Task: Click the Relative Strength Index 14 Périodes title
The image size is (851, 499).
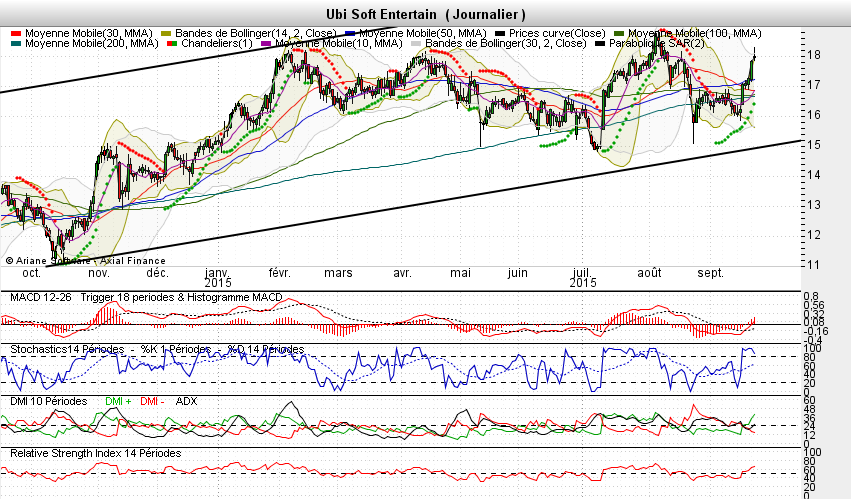Action: [96, 453]
